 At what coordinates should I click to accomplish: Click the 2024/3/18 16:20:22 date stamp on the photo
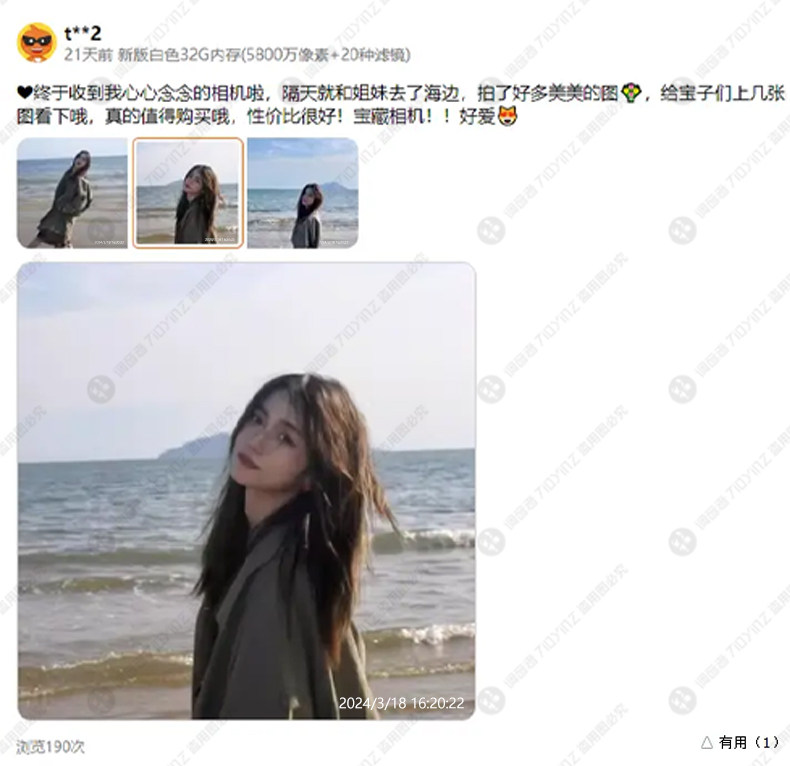click(401, 703)
